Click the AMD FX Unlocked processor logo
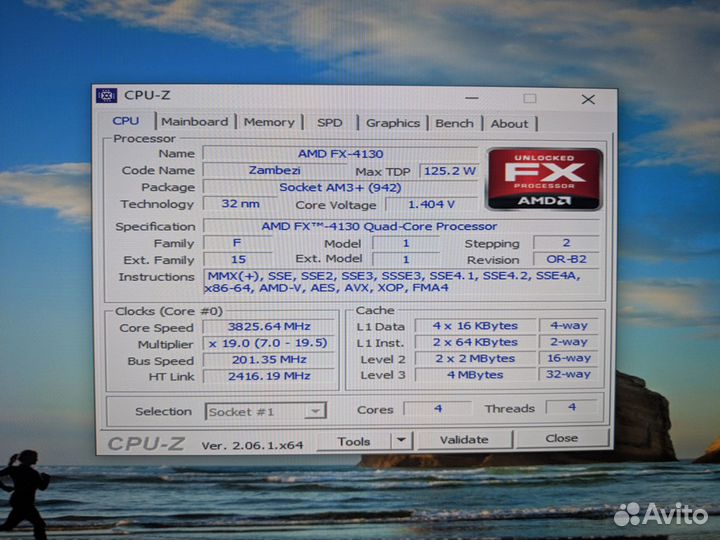The width and height of the screenshot is (720, 540). (x=545, y=179)
